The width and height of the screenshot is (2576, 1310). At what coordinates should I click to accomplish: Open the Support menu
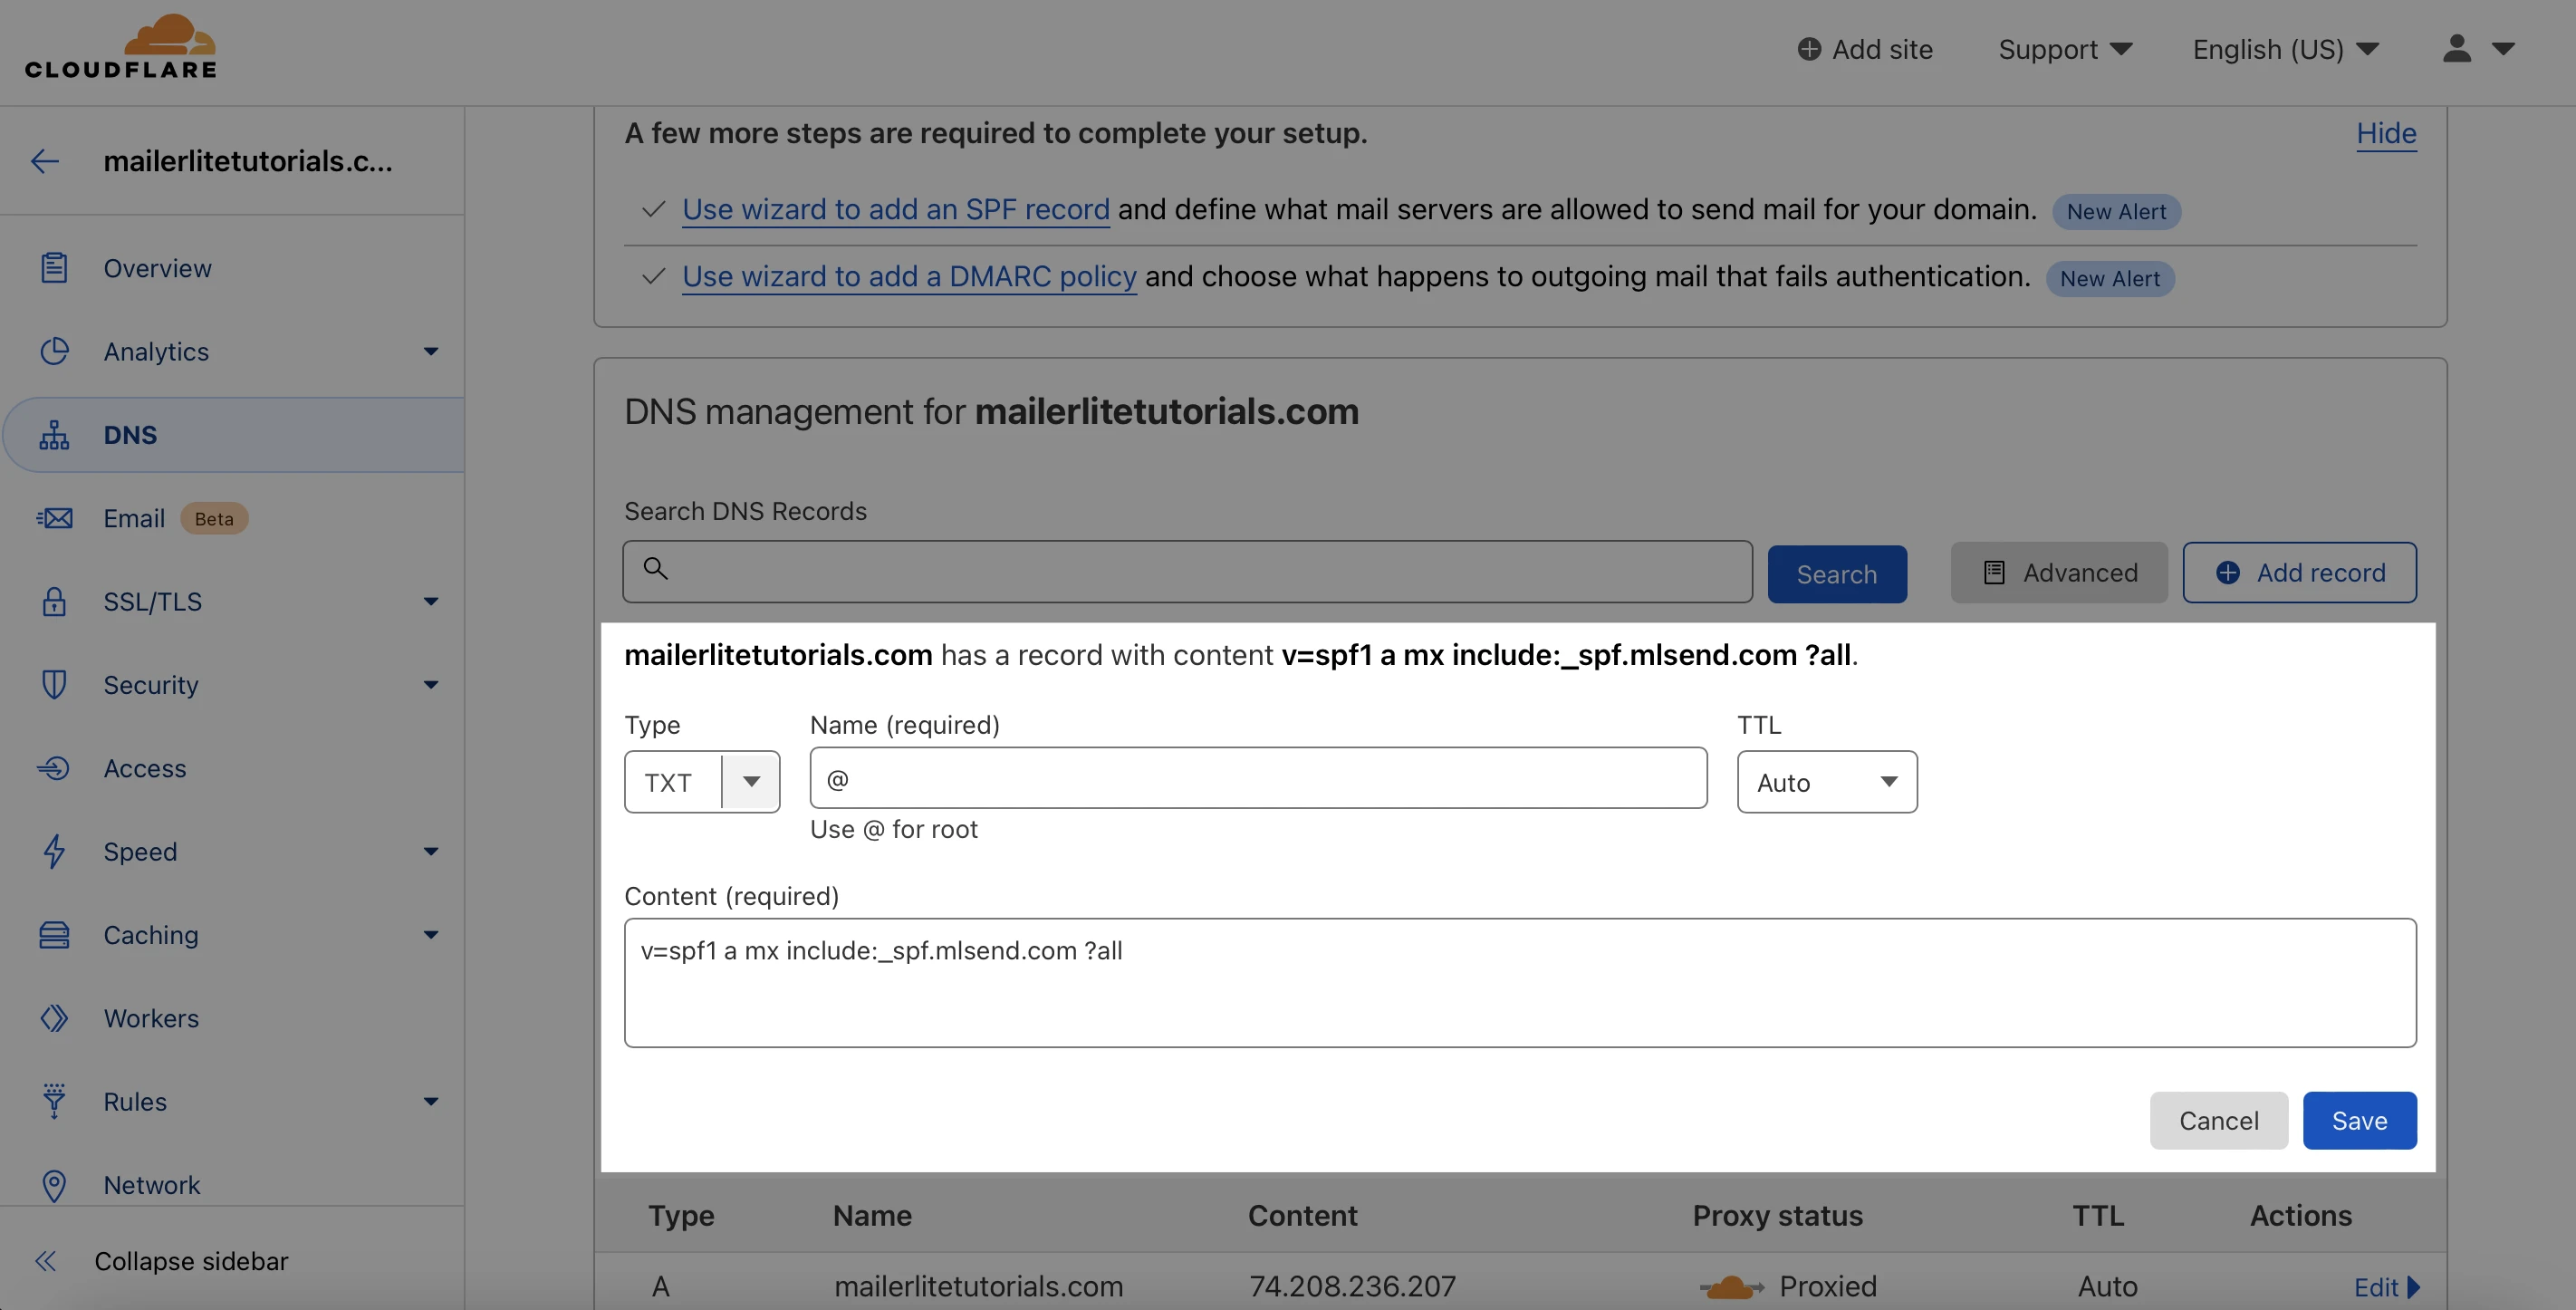coord(2065,49)
